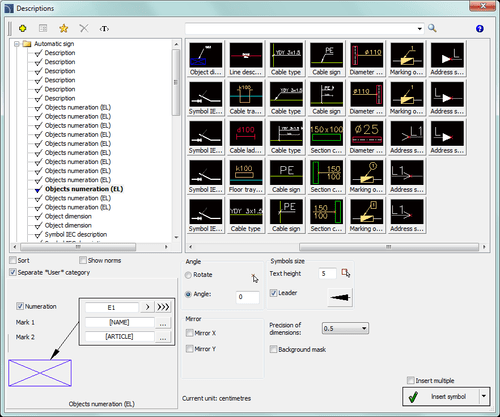Choose the Floor tray symbol thumbnail

(246, 176)
